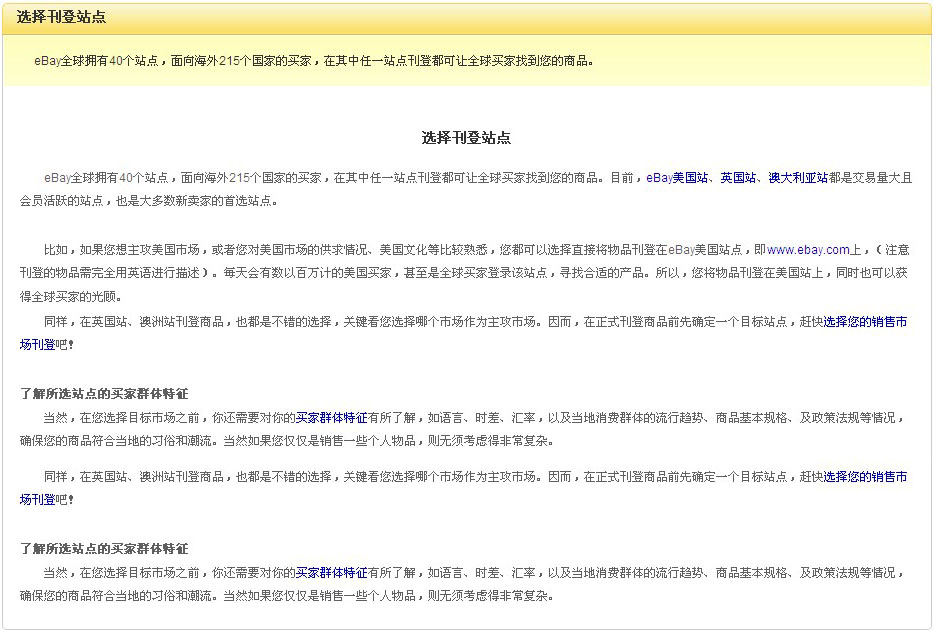The image size is (934, 639).
Task: Open the eBay美国站 link
Action: coord(677,178)
